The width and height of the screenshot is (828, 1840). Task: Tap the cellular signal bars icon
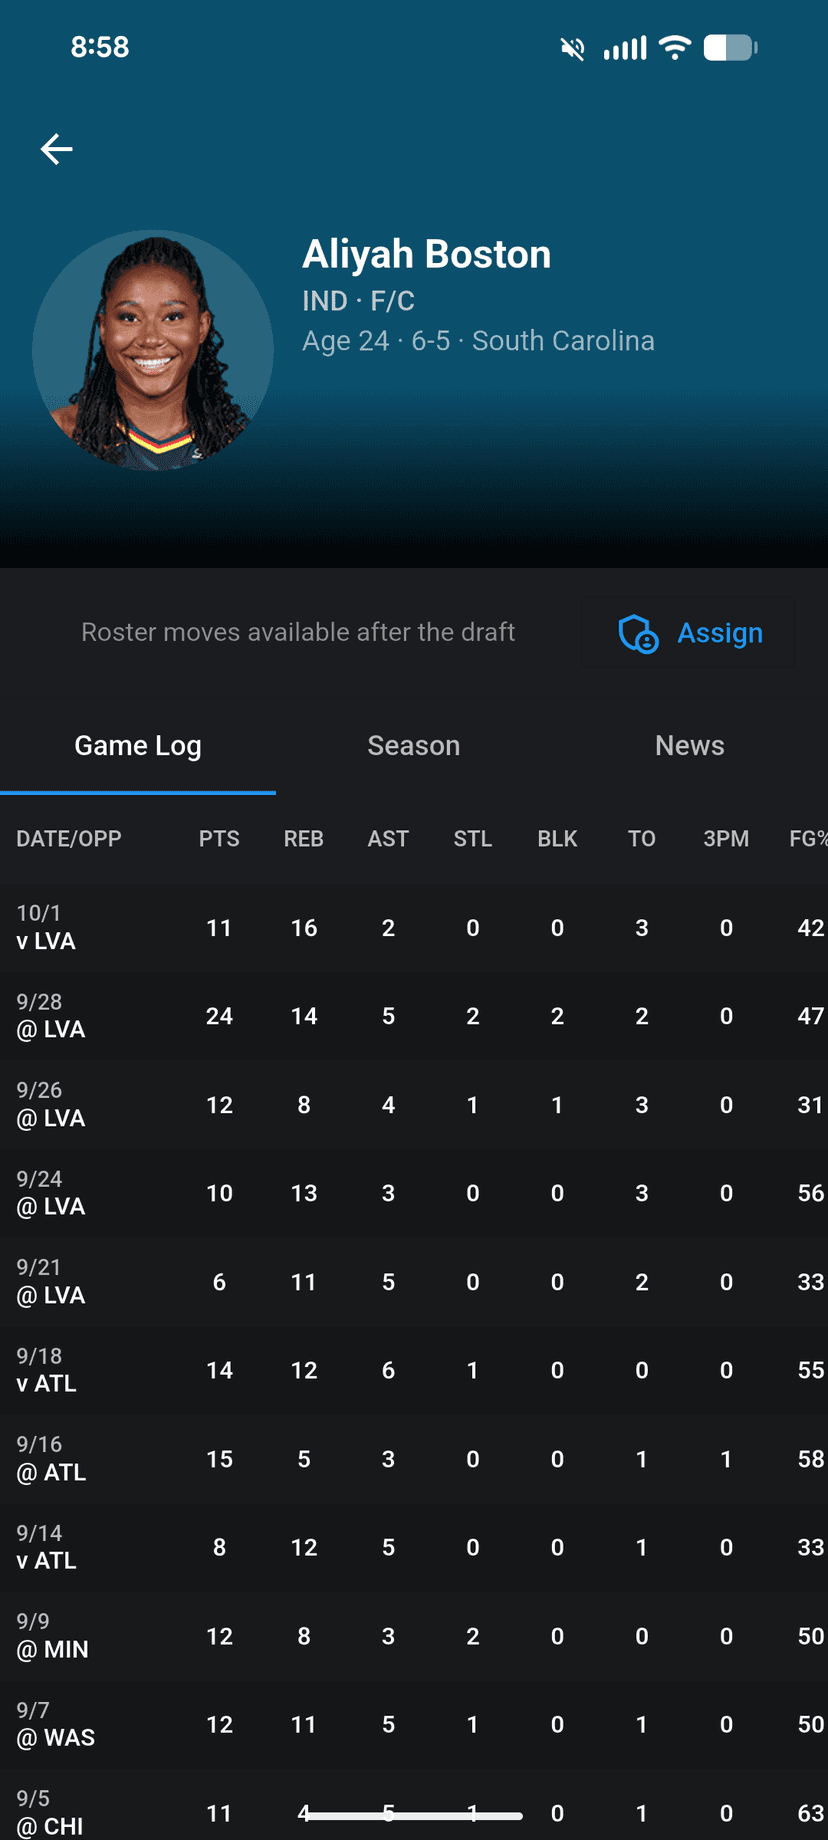624,47
